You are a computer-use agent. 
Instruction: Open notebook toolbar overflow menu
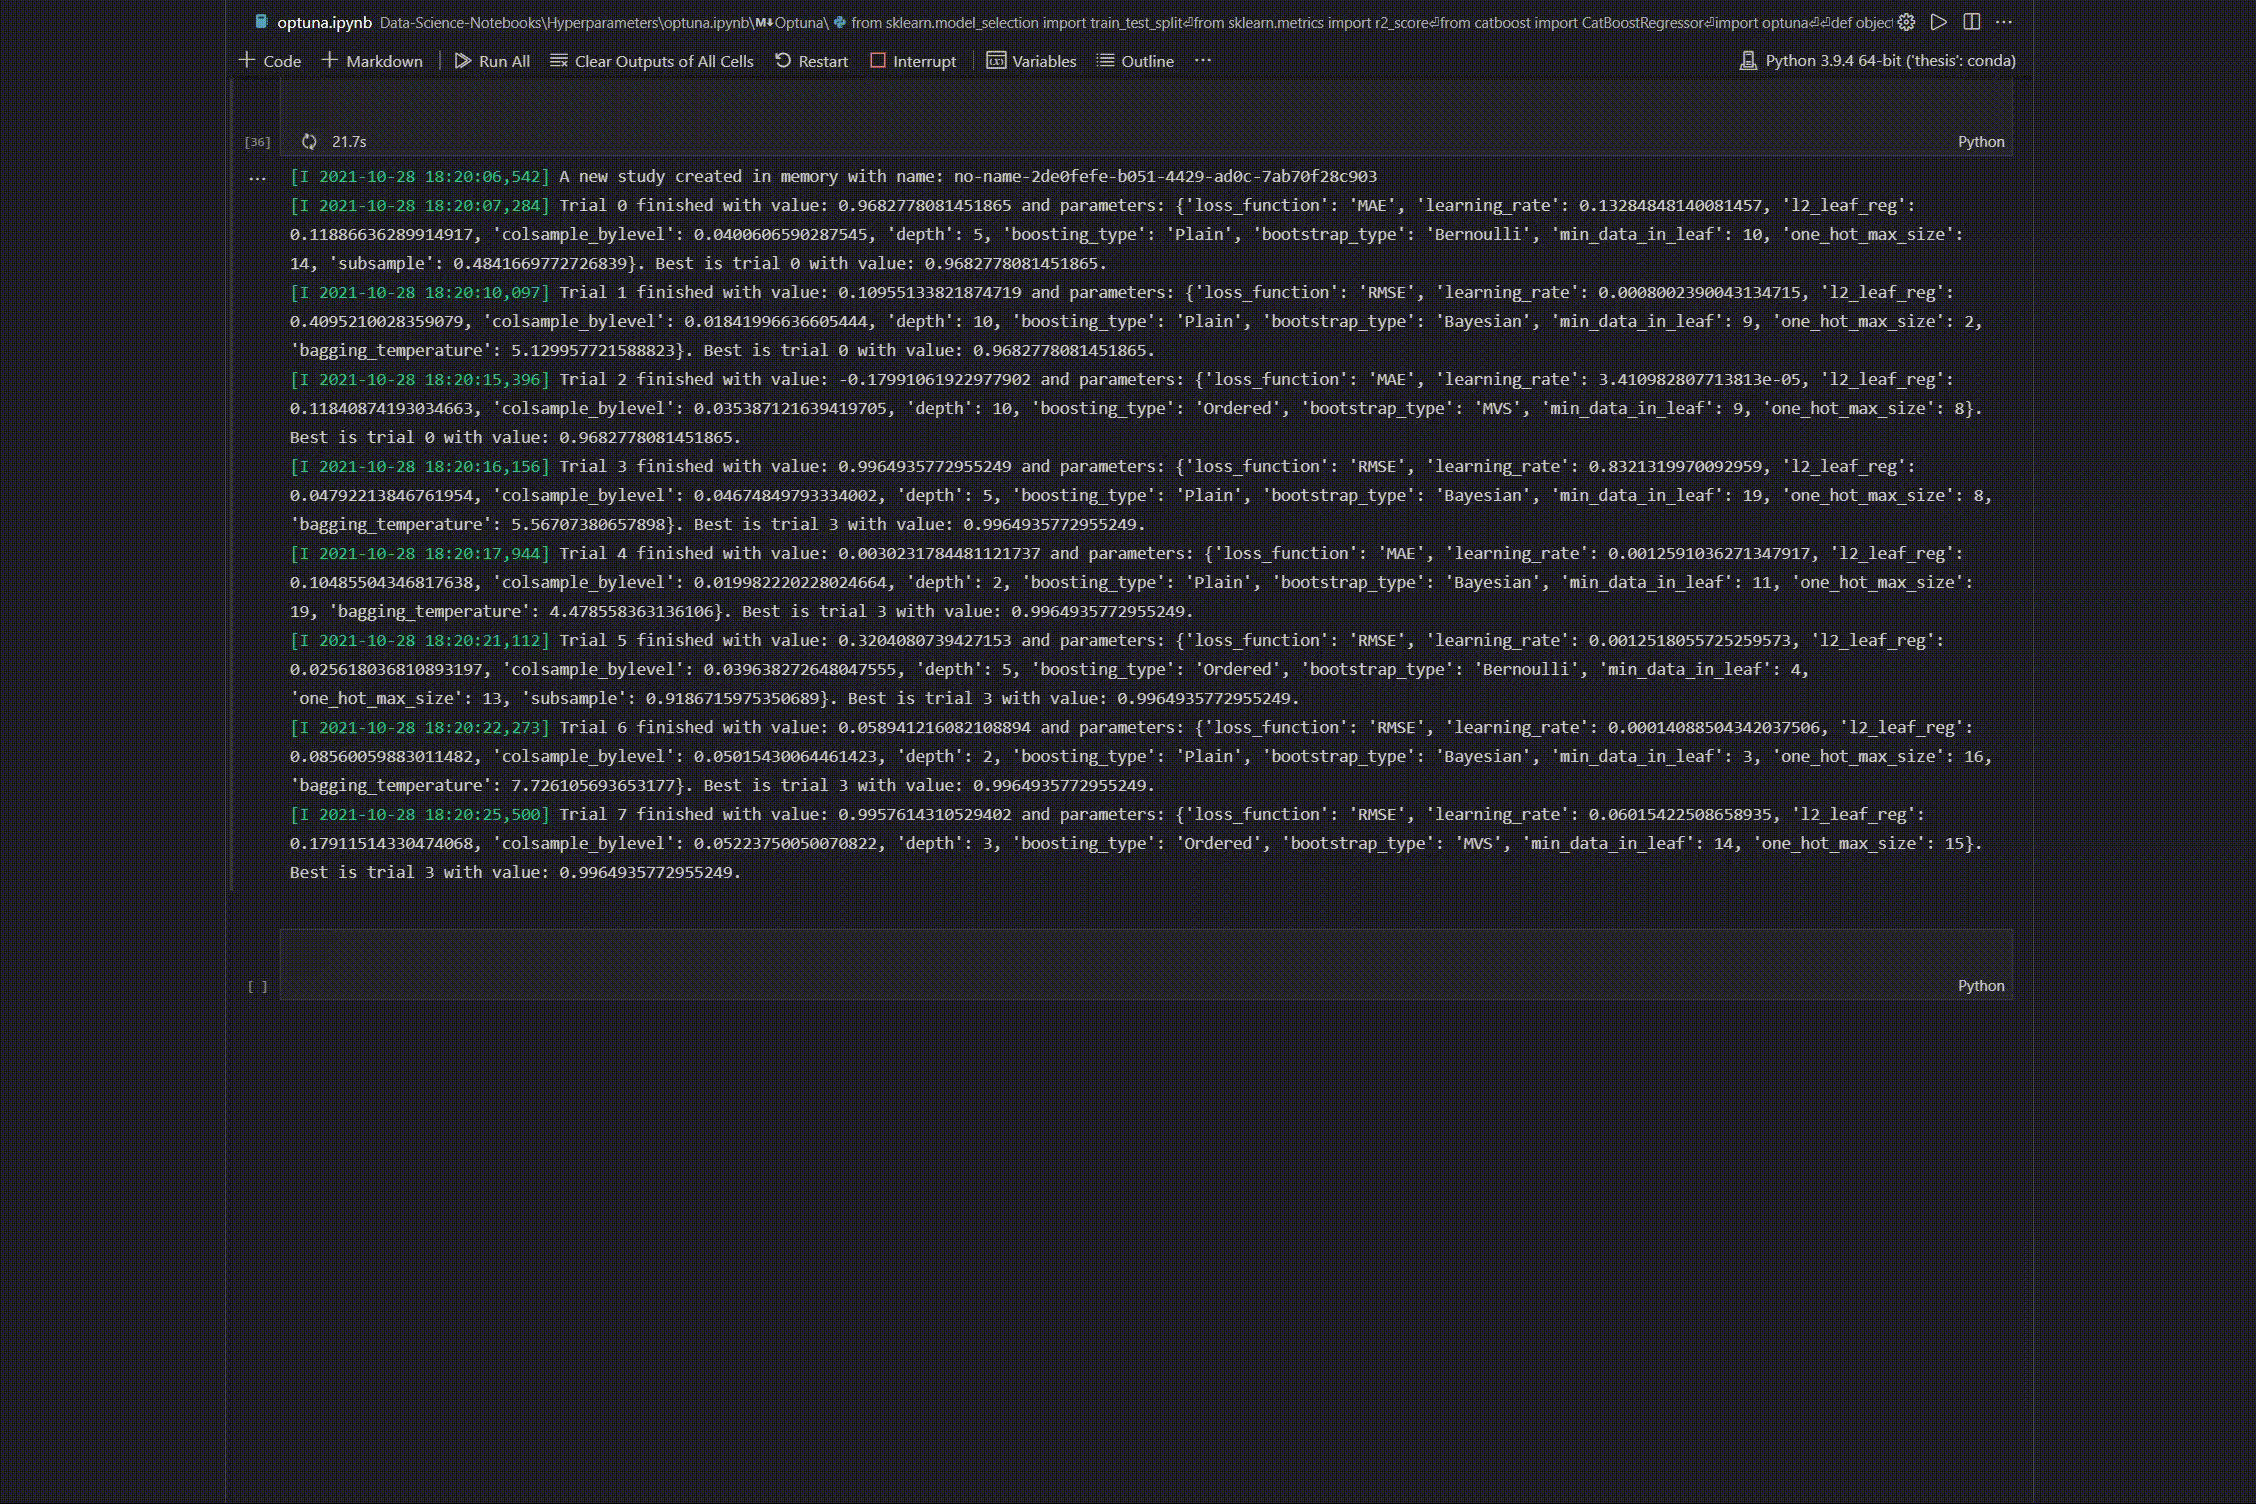[x=1203, y=61]
